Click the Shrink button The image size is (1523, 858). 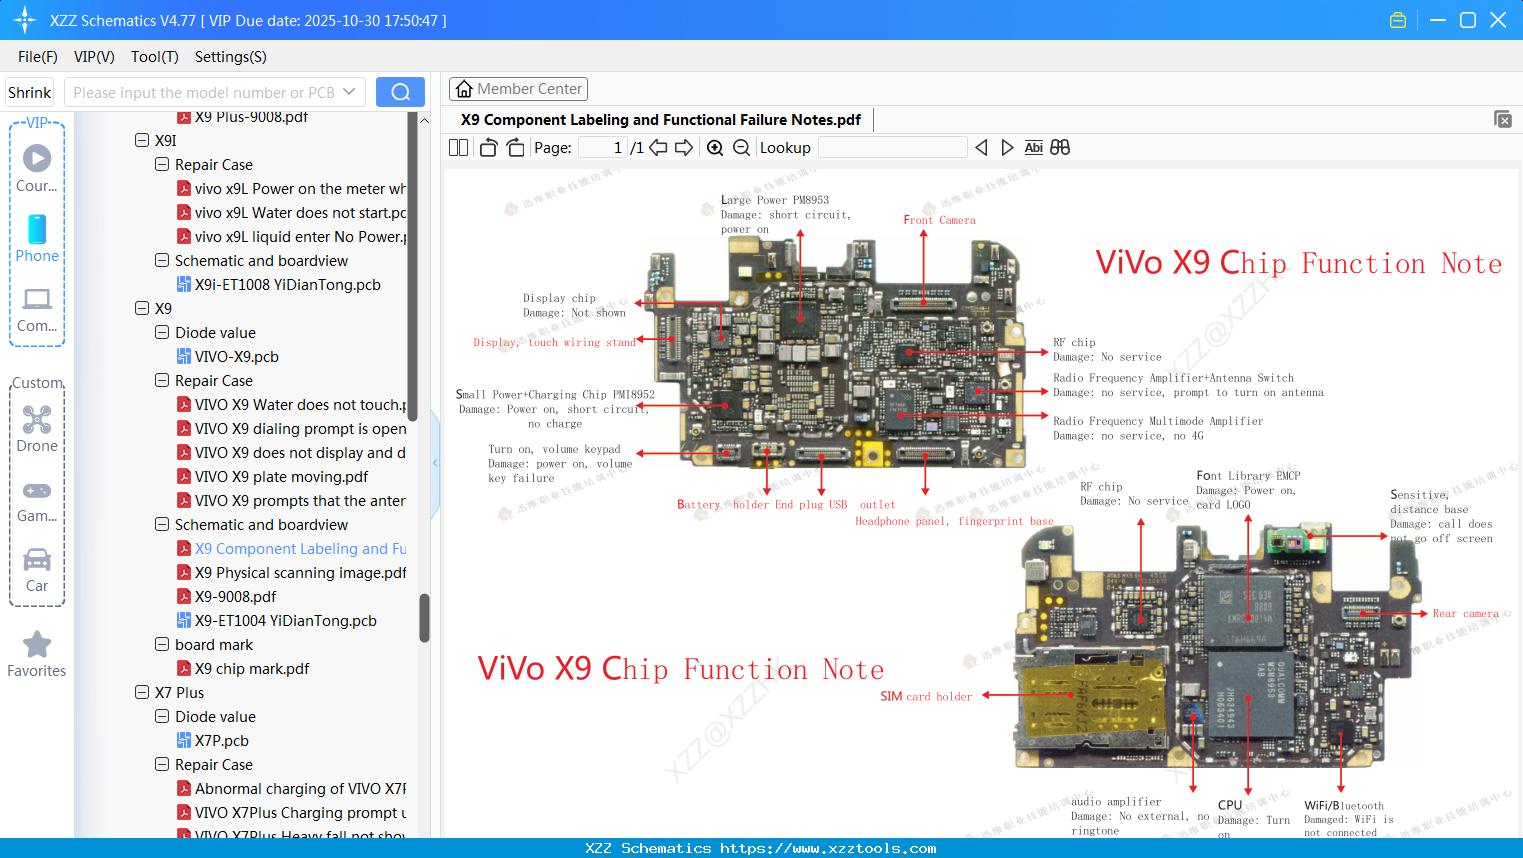[29, 91]
